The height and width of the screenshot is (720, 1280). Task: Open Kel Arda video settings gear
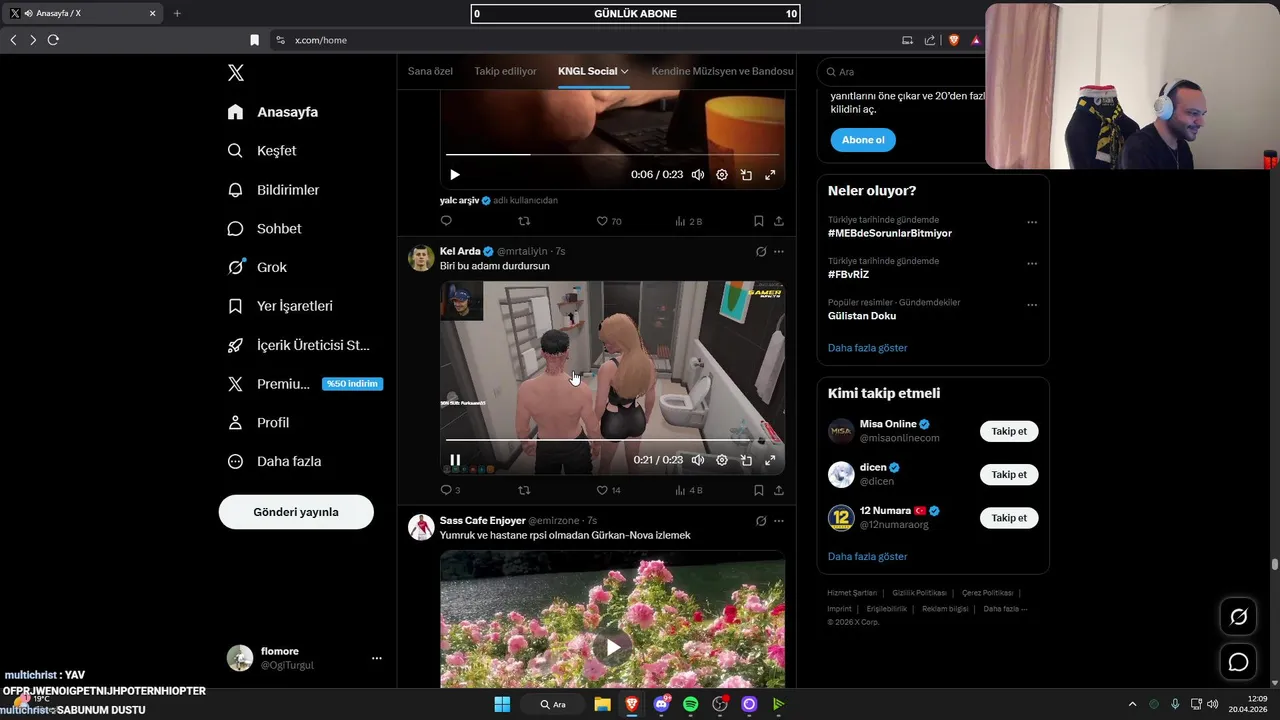722,460
